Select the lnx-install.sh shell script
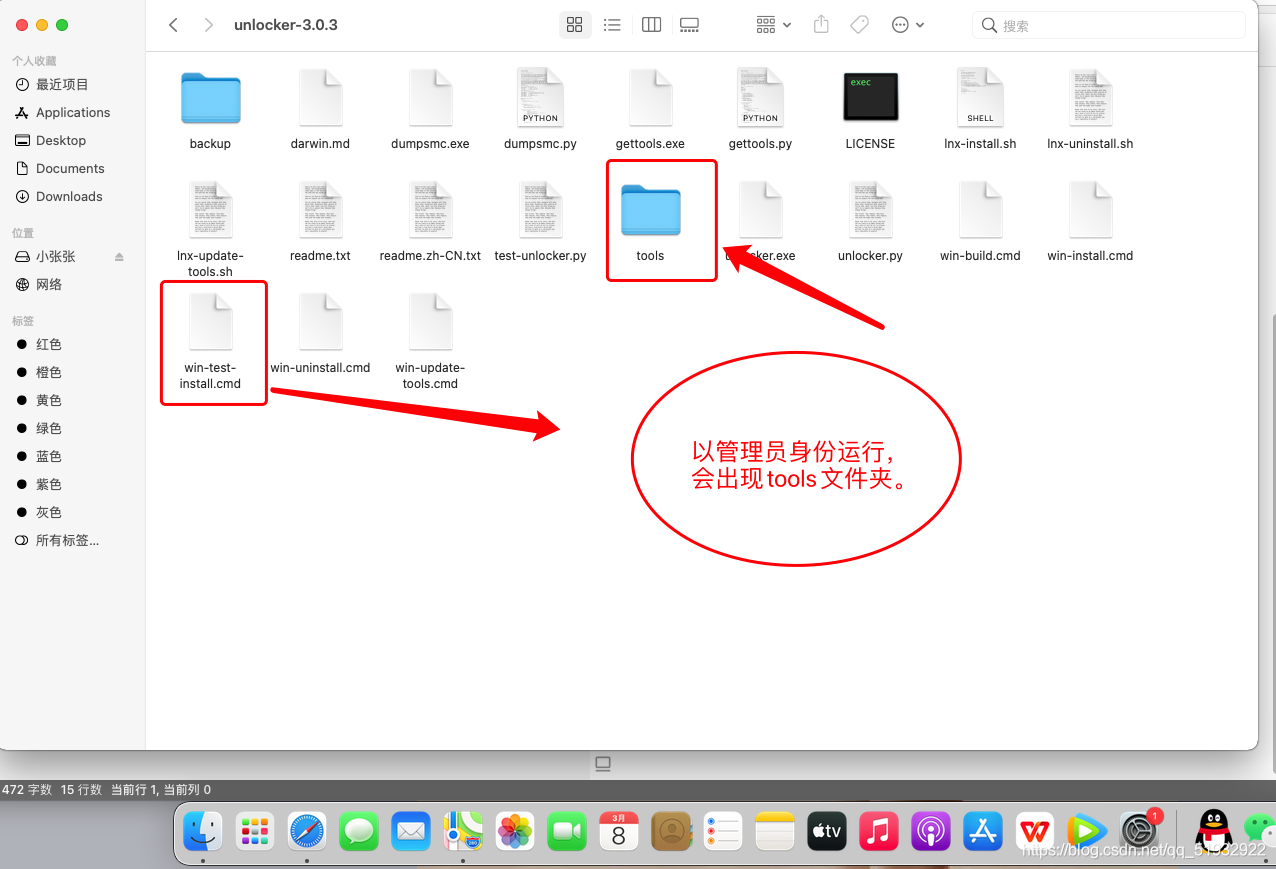This screenshot has height=869, width=1276. [980, 98]
